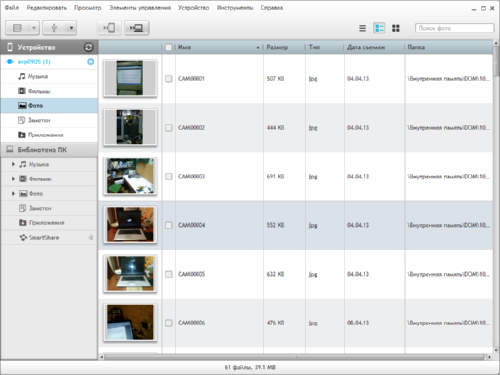Select device avp0905 (1)

tap(34, 62)
